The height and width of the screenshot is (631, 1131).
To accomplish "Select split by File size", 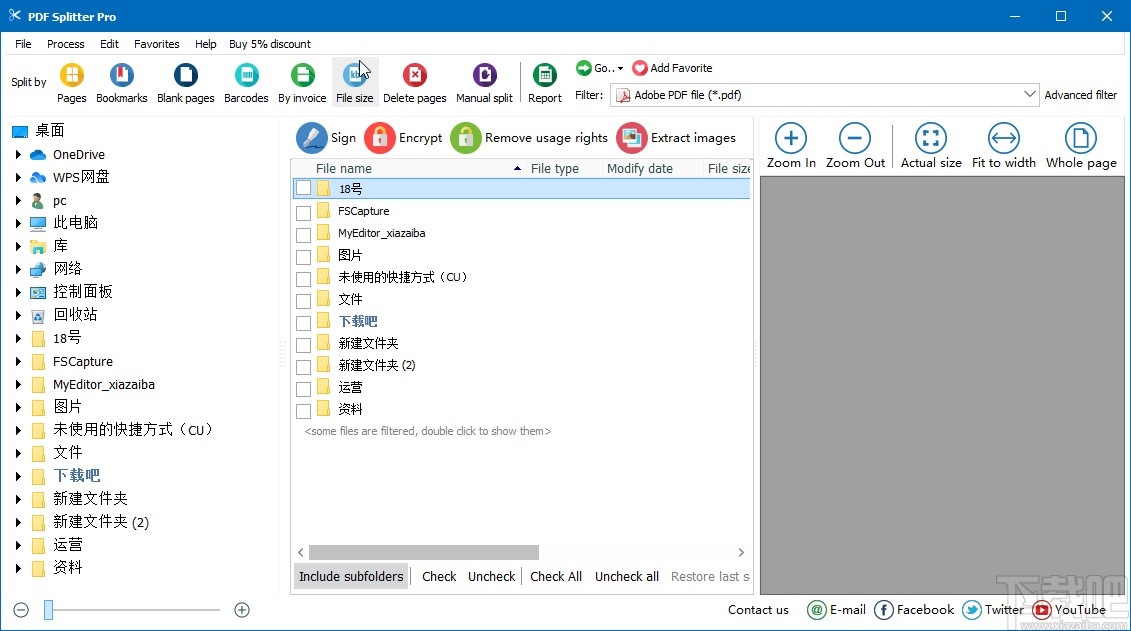I will tap(354, 84).
